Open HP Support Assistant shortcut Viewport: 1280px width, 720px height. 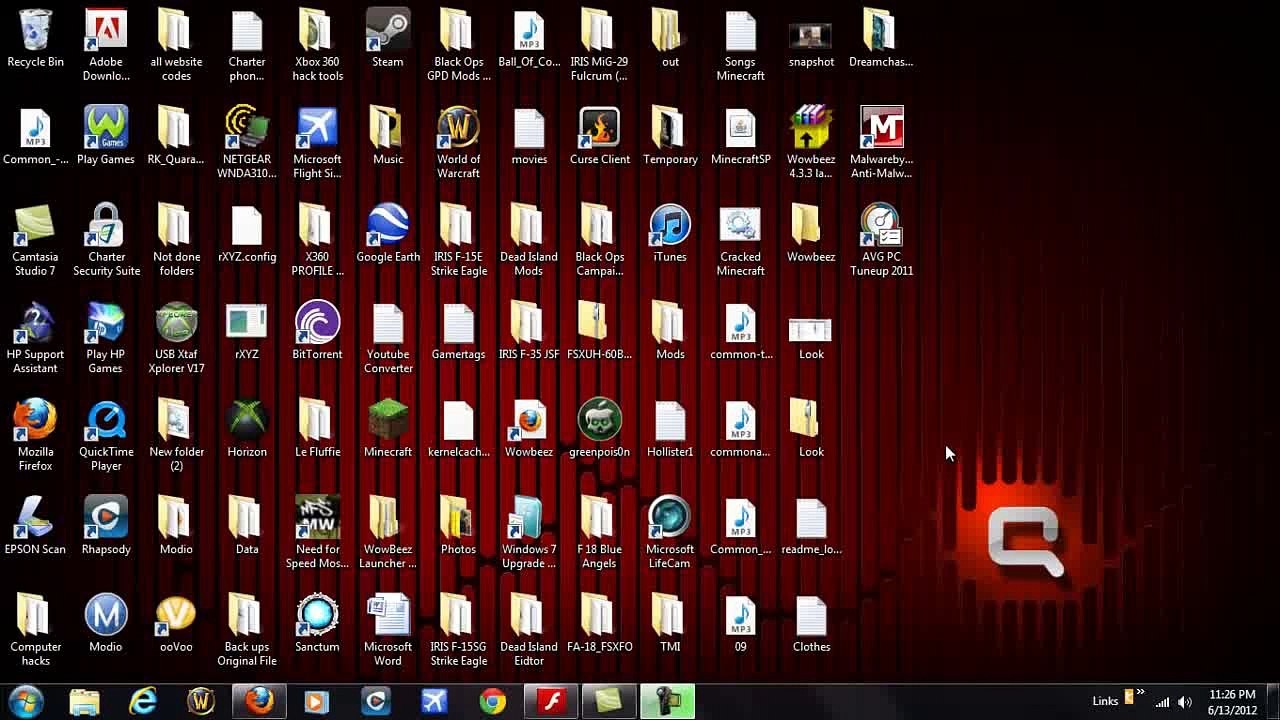[x=35, y=338]
